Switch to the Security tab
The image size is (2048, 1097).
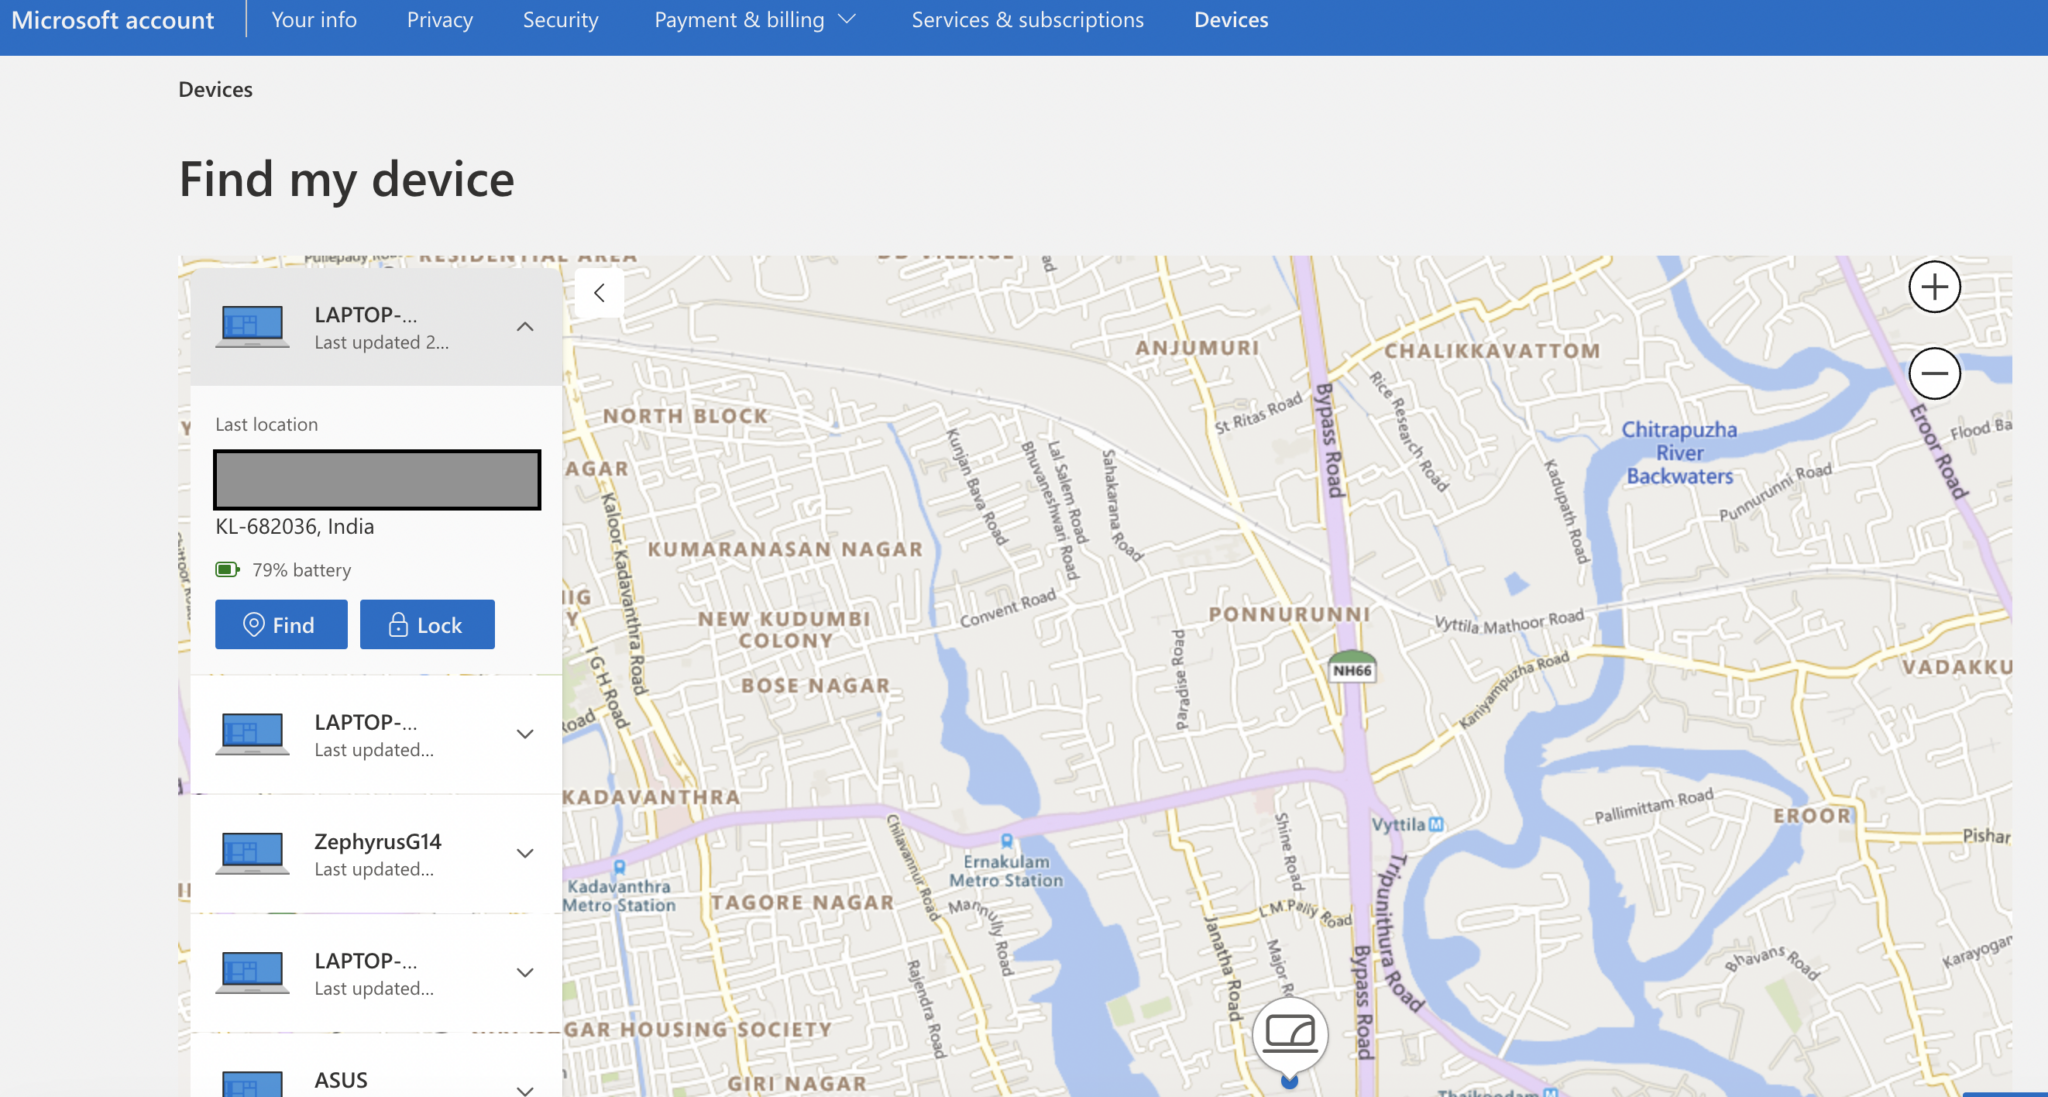(x=560, y=20)
